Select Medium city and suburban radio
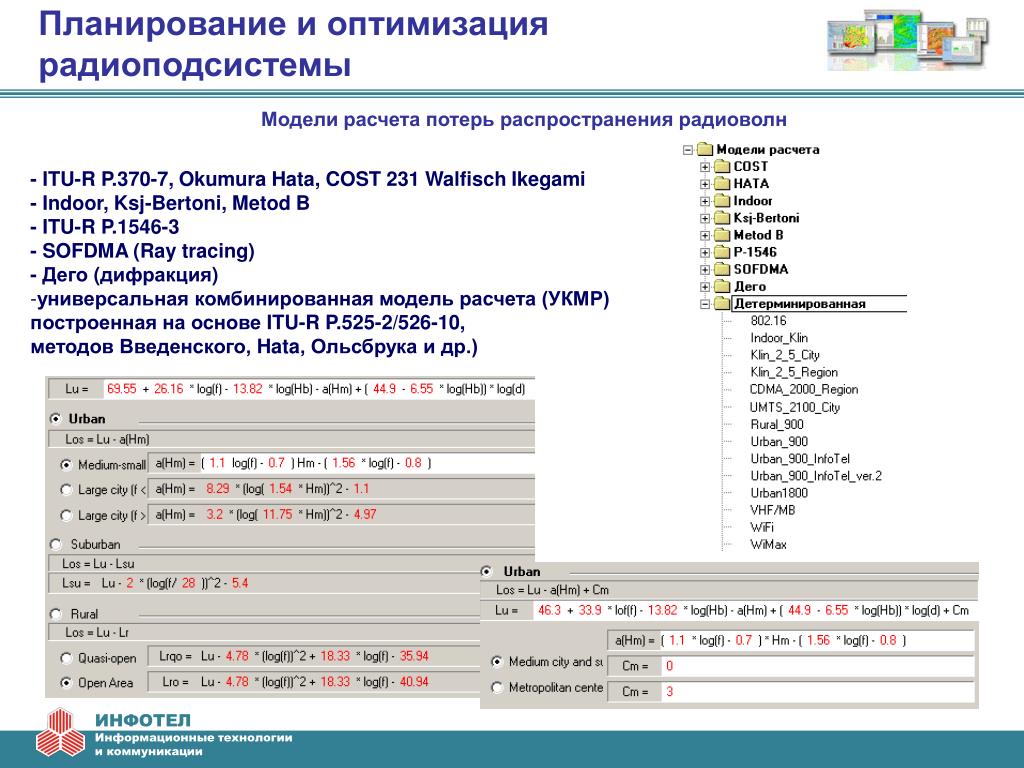 pyautogui.click(x=497, y=662)
